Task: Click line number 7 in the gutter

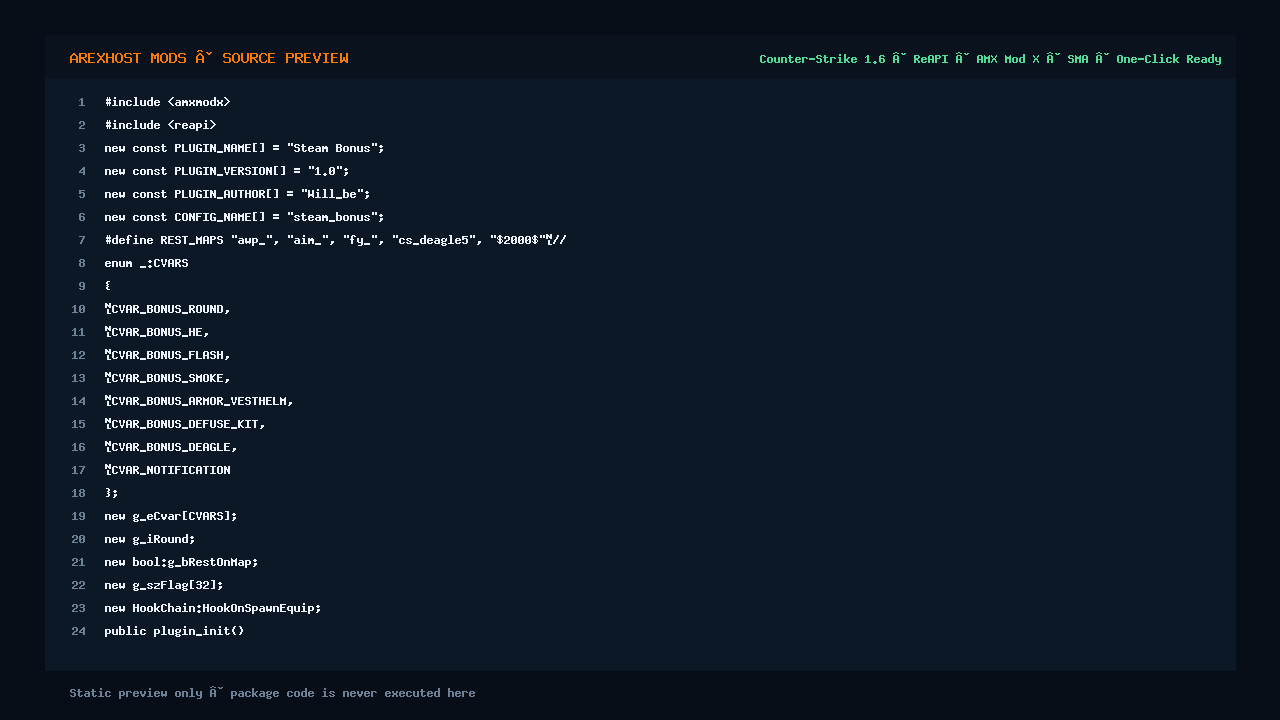Action: pyautogui.click(x=82, y=240)
